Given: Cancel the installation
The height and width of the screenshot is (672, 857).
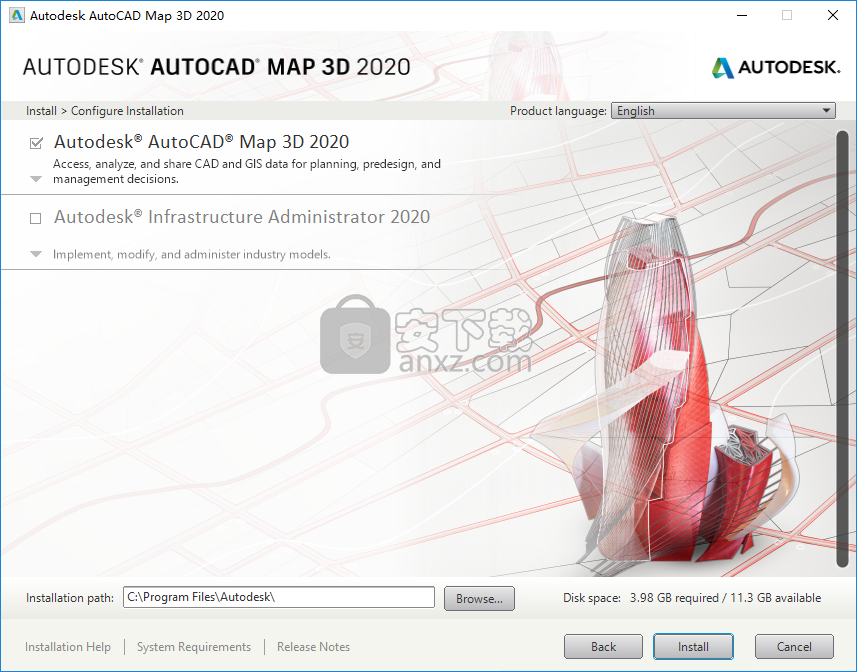Looking at the screenshot, I should (x=794, y=646).
